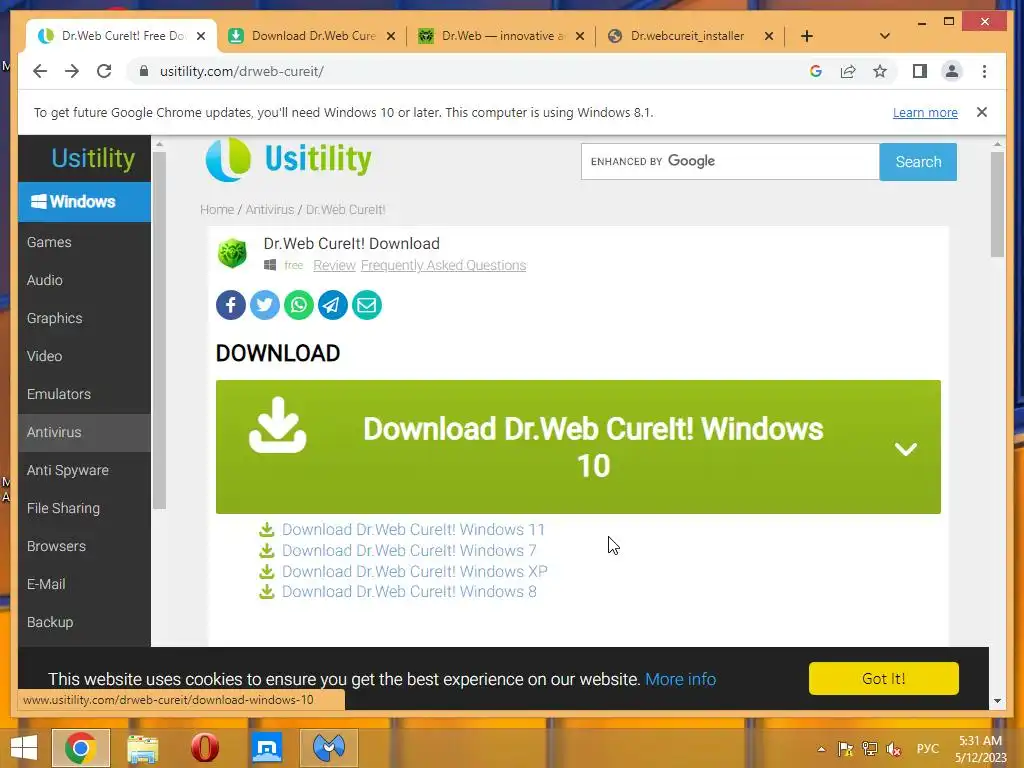Share page on Facebook icon
This screenshot has width=1024, height=768.
231,305
